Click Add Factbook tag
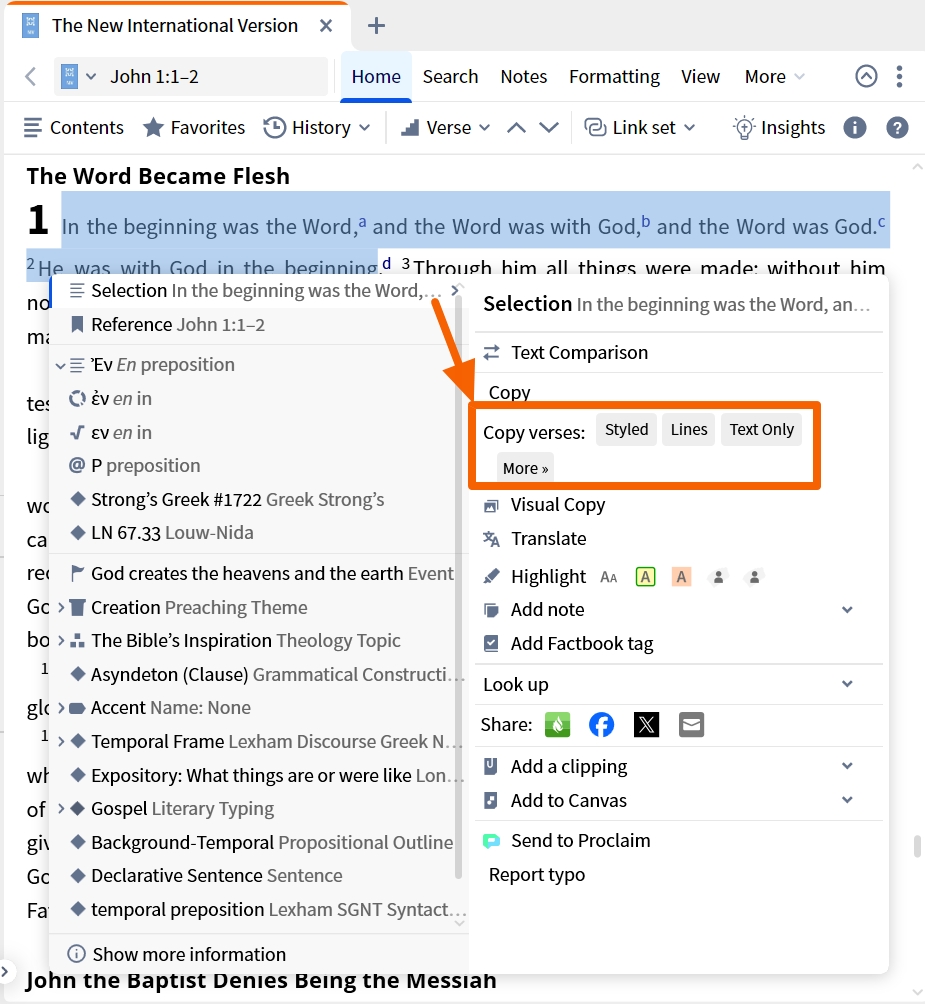925x1004 pixels. tap(568, 644)
